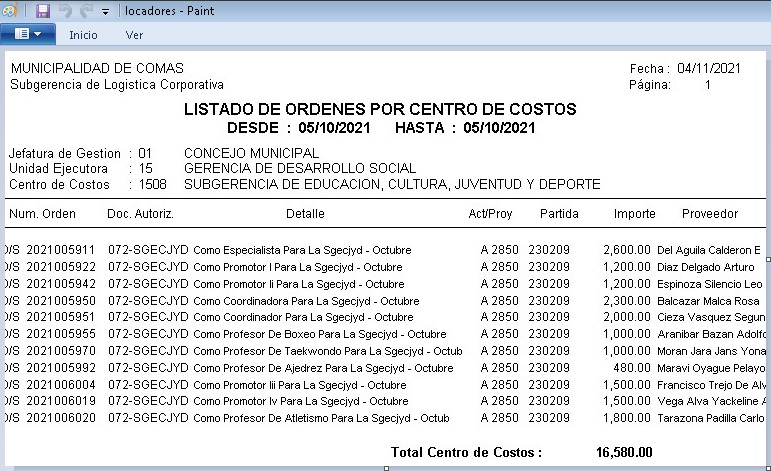Click detail Como Coordinadora Para La Sgecjyd
This screenshot has height=471, width=771.
click(x=306, y=300)
